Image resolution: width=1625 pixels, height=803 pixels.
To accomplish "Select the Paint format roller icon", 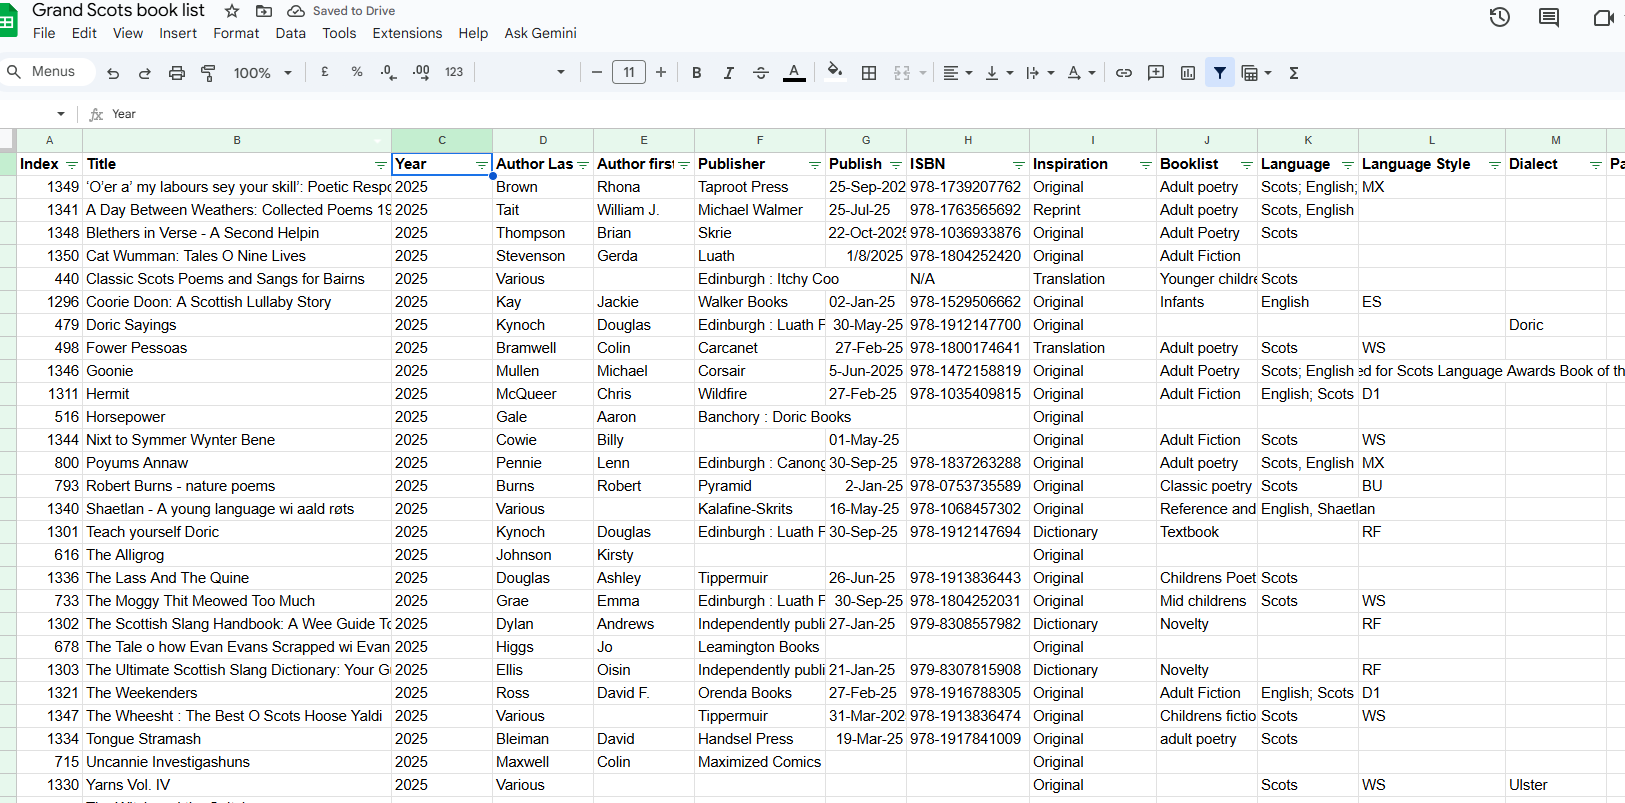I will (208, 73).
